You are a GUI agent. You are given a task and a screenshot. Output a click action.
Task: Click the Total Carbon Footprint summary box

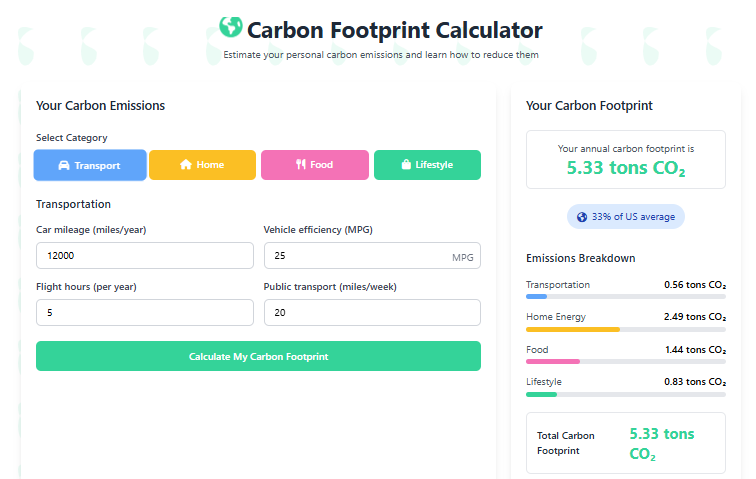click(625, 443)
